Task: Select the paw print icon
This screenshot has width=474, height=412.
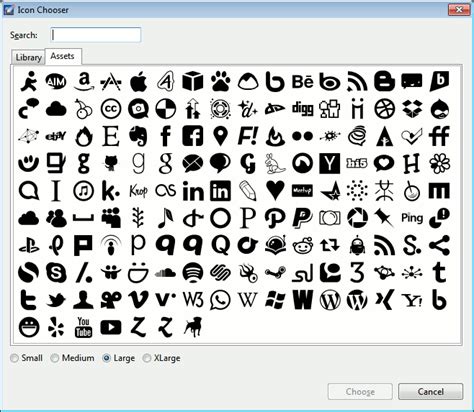Action: pyautogui.click(x=220, y=81)
